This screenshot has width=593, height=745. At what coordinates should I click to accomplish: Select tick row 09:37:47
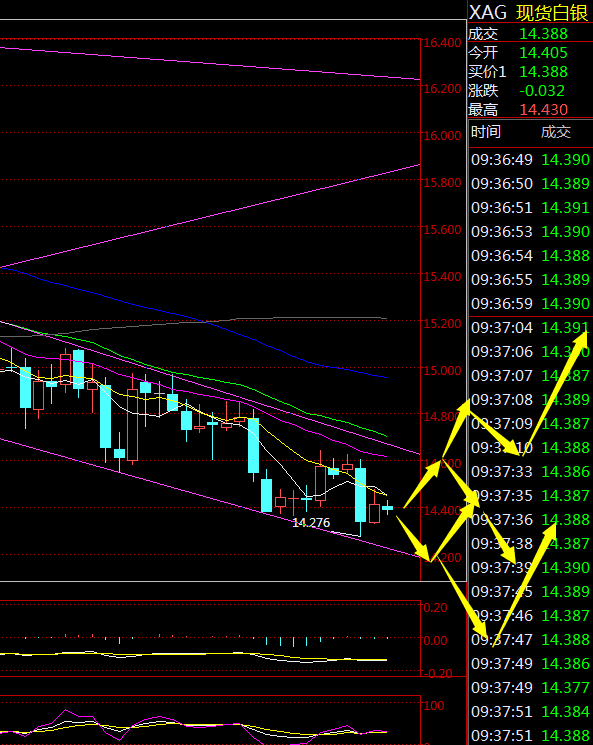click(x=530, y=640)
